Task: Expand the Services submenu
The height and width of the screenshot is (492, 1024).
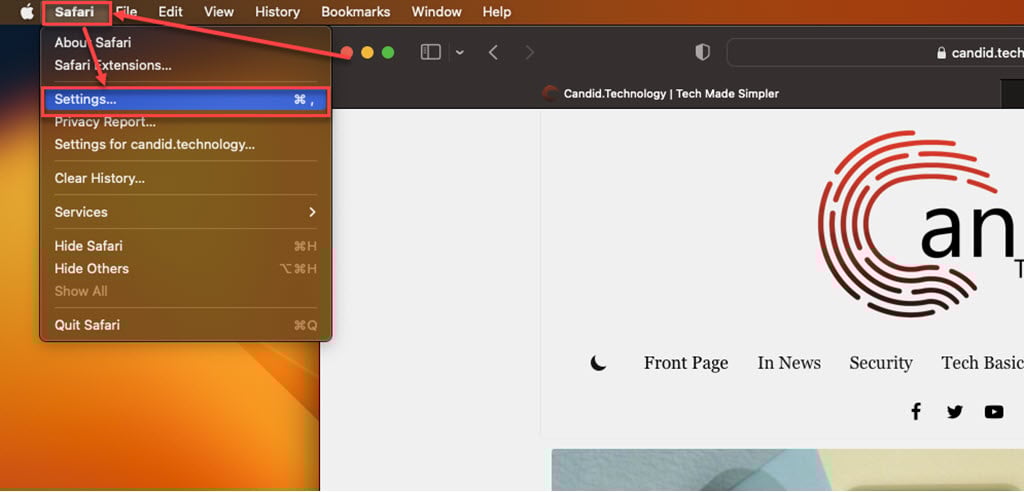Action: tap(186, 212)
